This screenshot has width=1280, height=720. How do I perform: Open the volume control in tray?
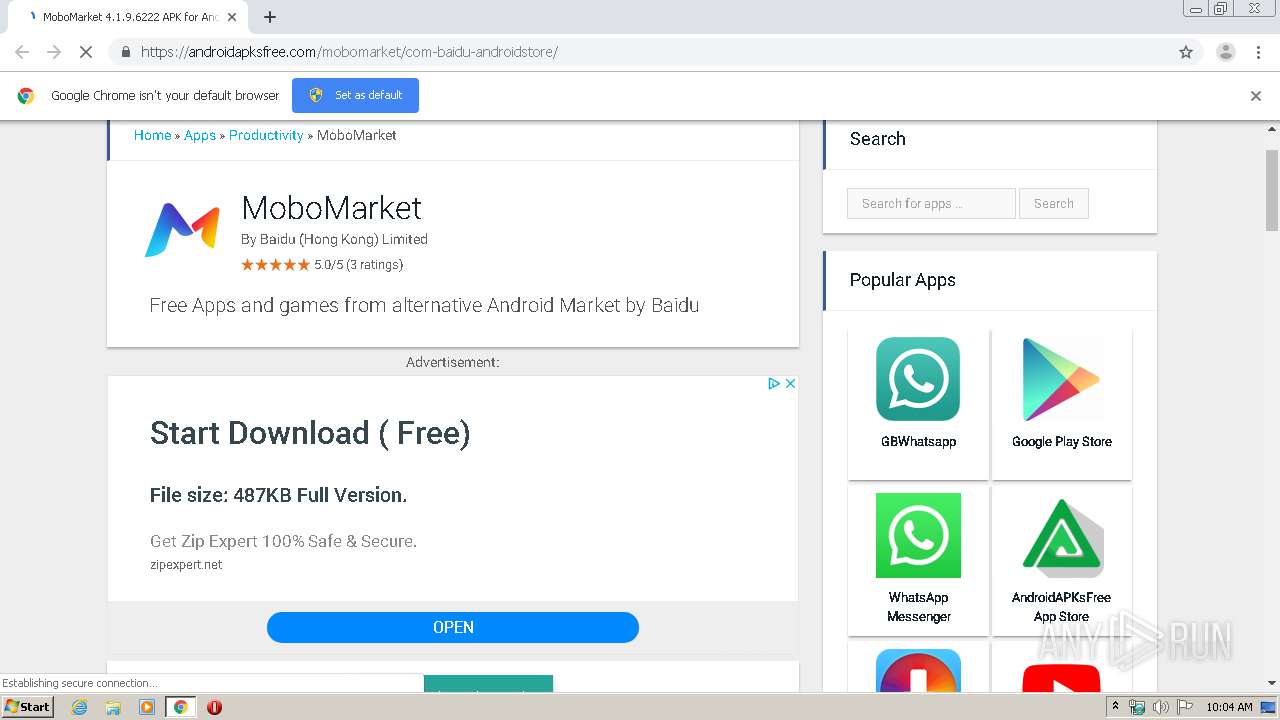1160,707
